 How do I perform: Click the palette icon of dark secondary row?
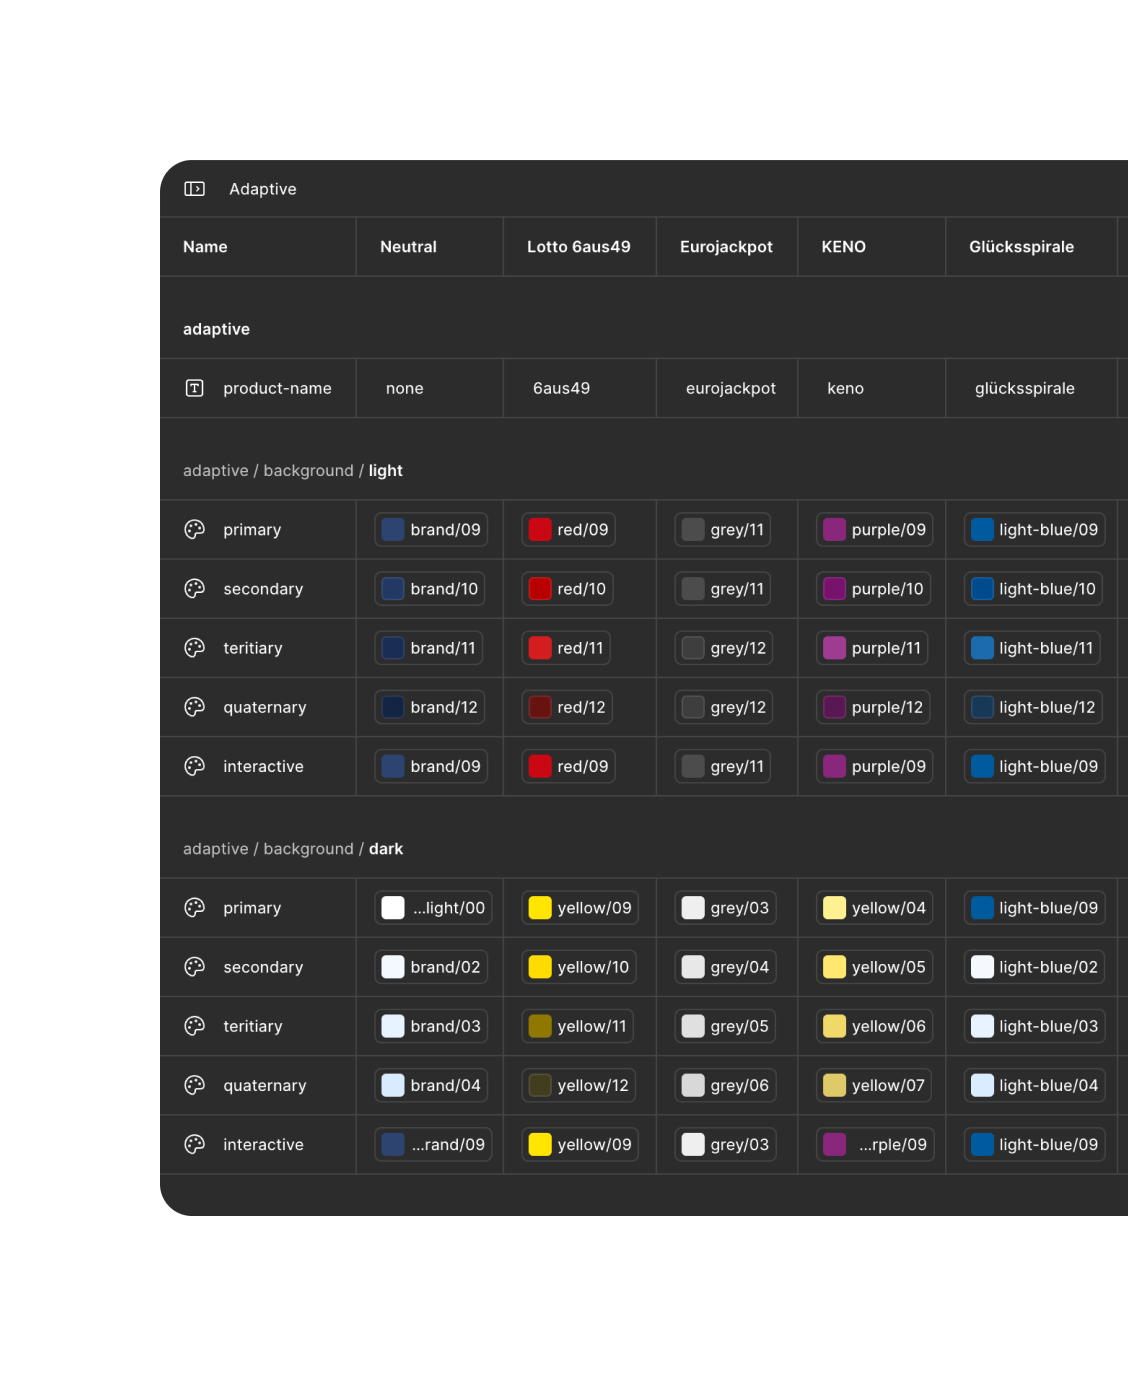coord(195,967)
